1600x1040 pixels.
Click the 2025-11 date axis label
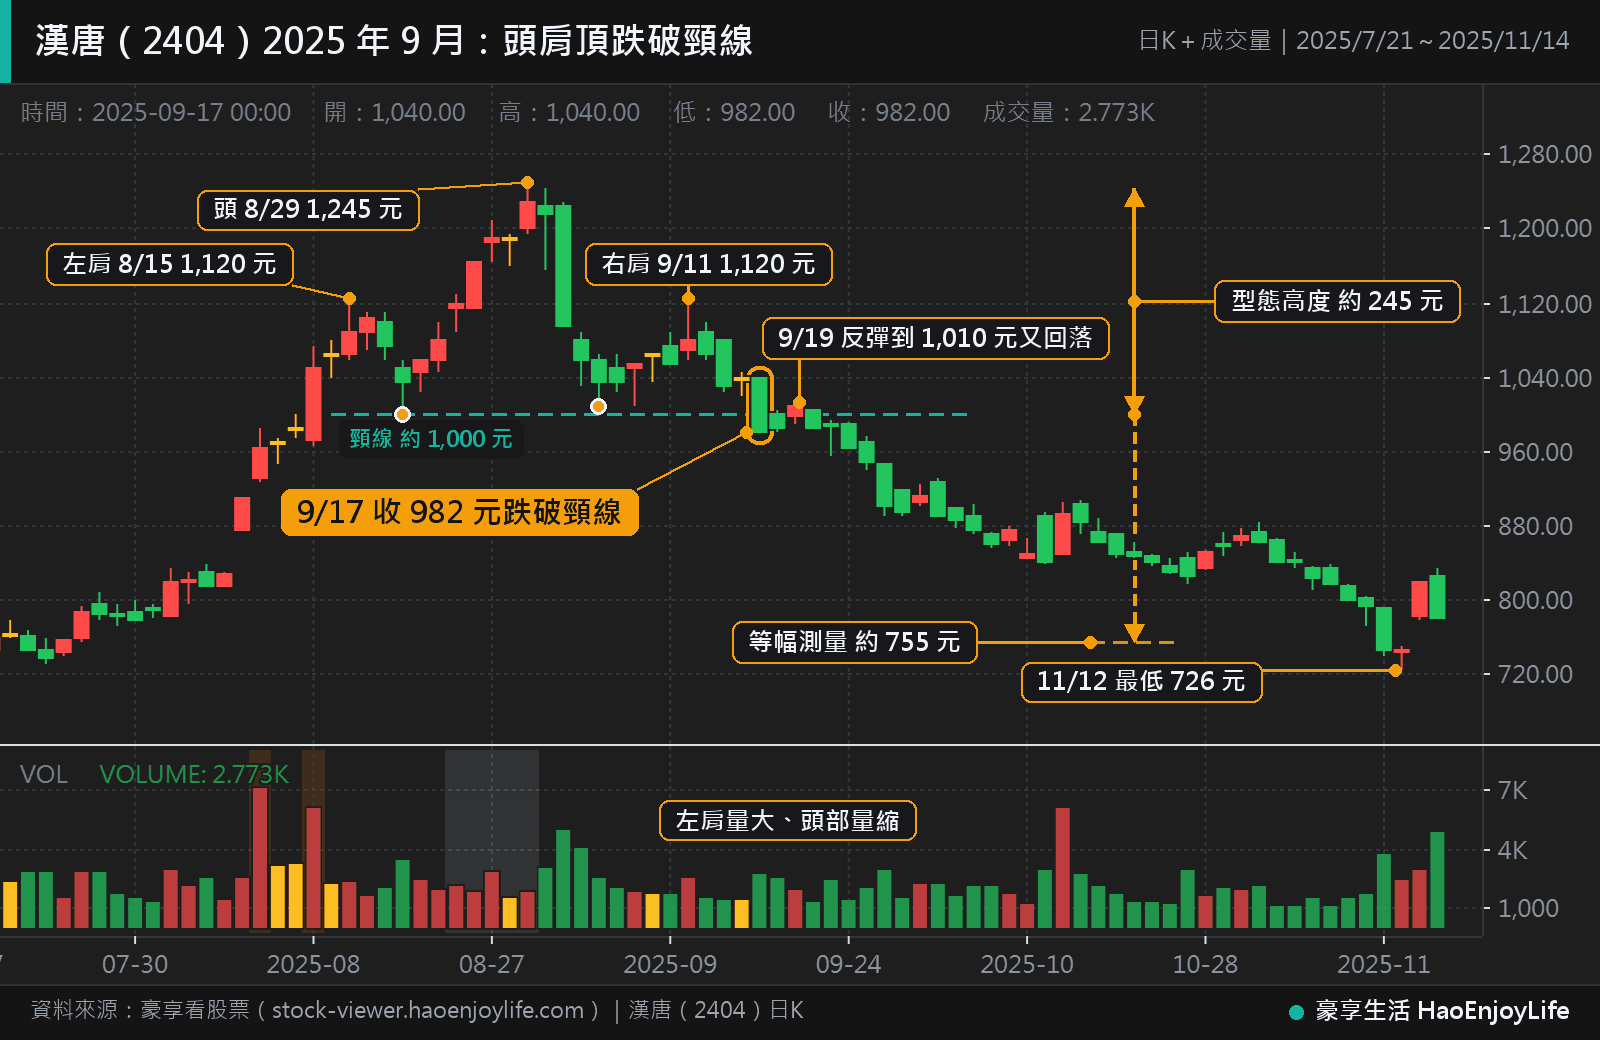coord(1384,965)
